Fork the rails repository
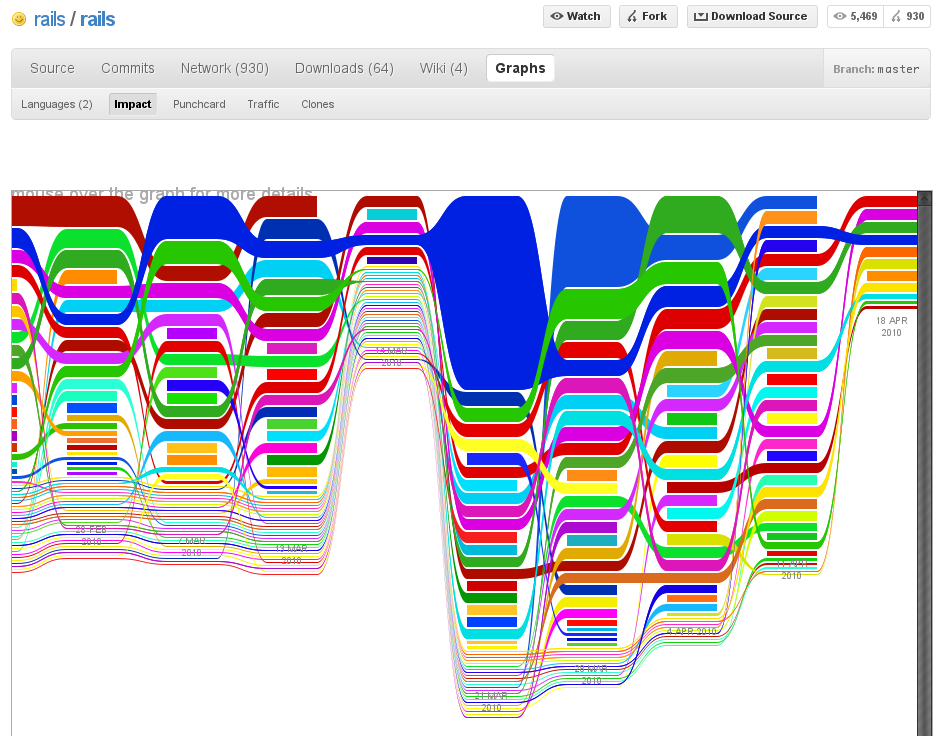This screenshot has width=946, height=736. 648,16
